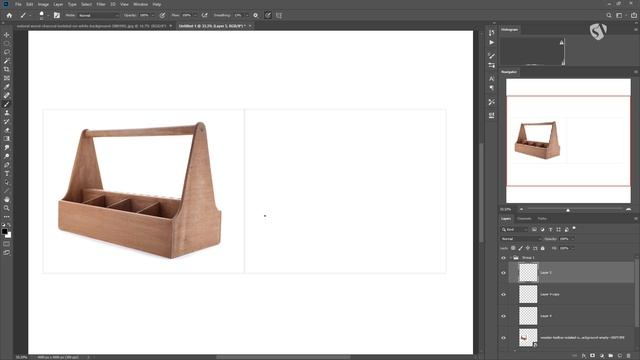This screenshot has height=360, width=640.
Task: Open Smoothing value dropdown
Action: 247,16
